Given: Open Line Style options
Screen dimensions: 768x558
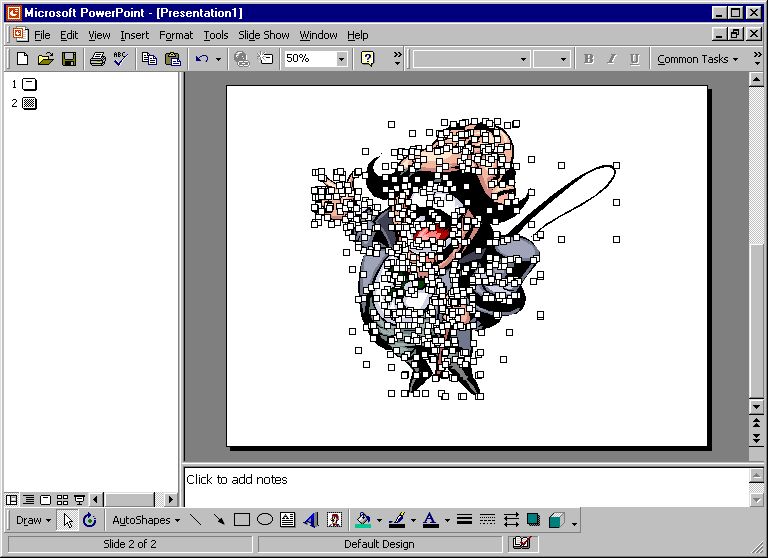Looking at the screenshot, I should pos(464,520).
